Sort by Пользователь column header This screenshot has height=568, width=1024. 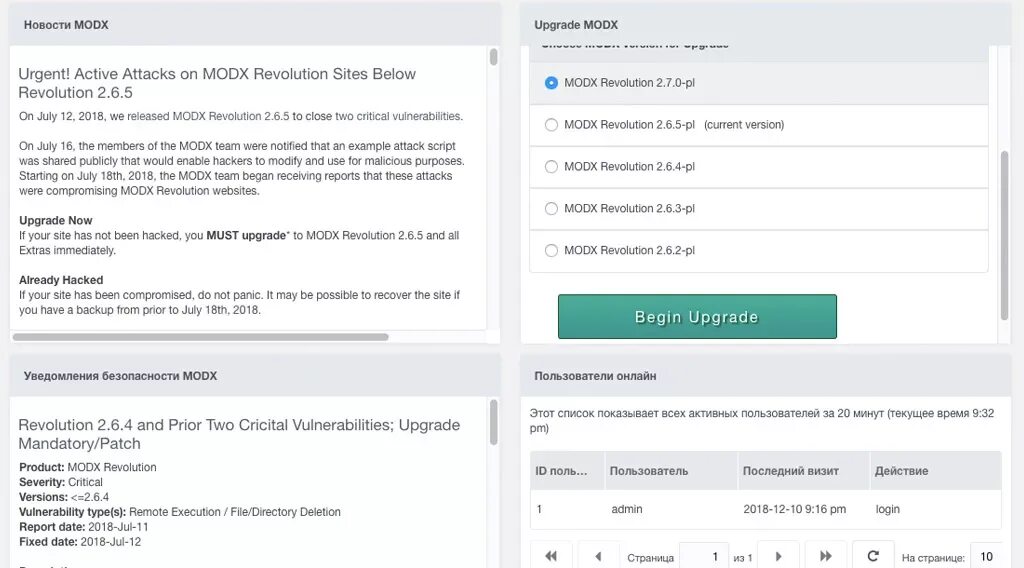coord(671,471)
